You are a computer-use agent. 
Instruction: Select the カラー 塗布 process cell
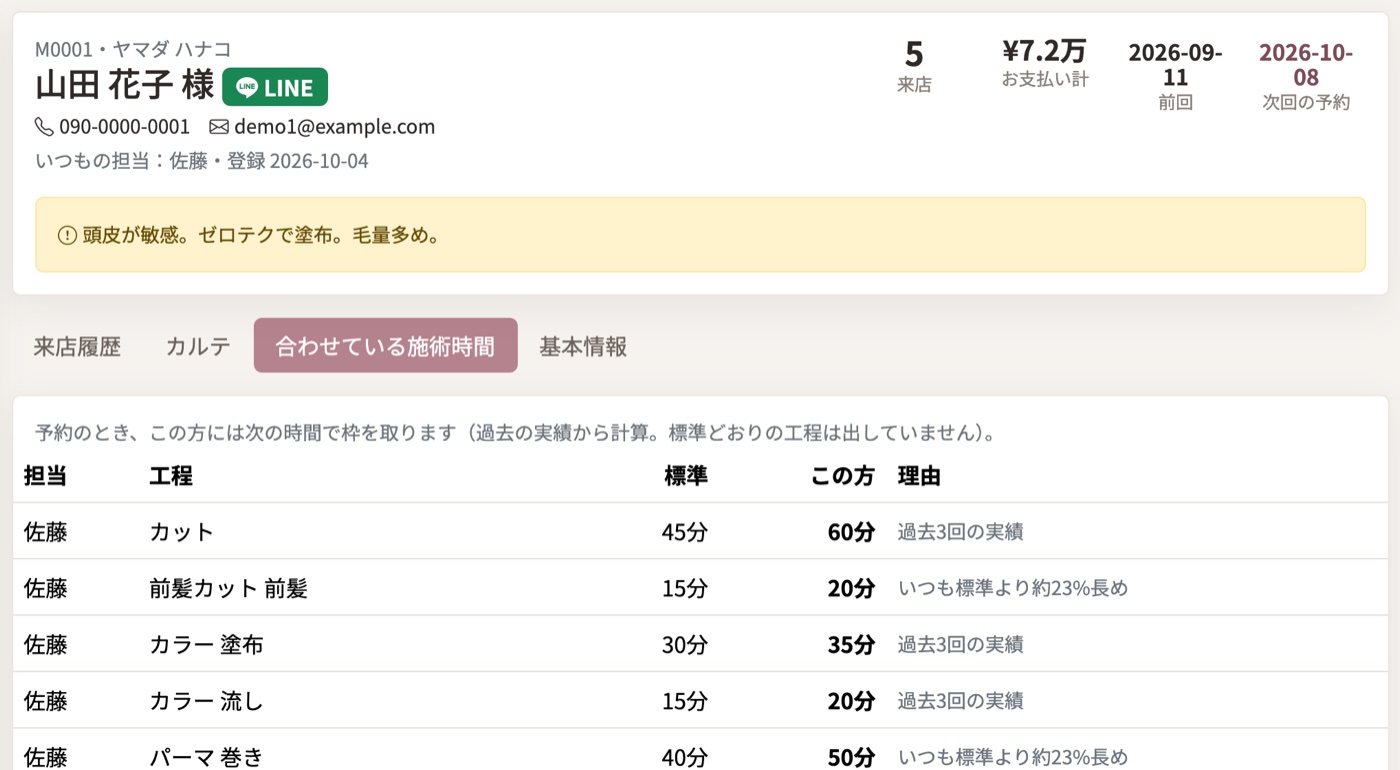206,645
